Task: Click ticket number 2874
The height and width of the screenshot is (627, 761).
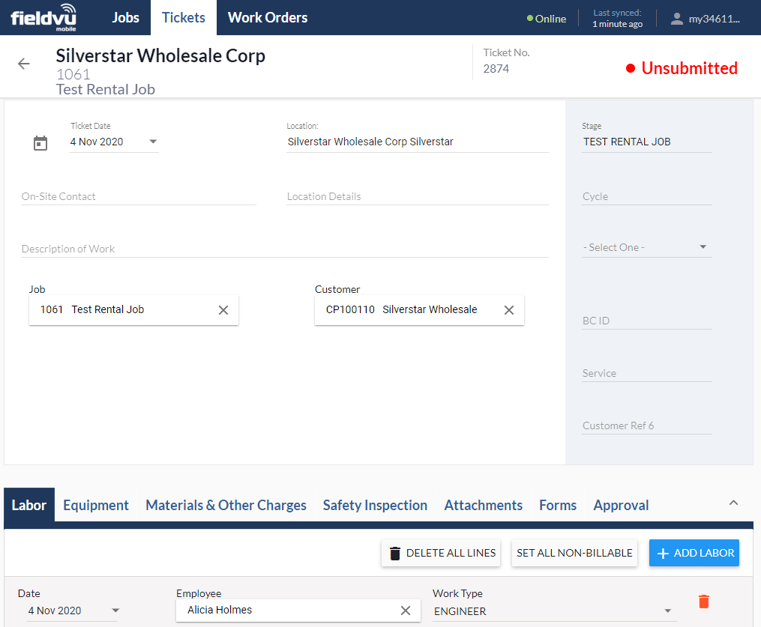Action: (x=496, y=69)
